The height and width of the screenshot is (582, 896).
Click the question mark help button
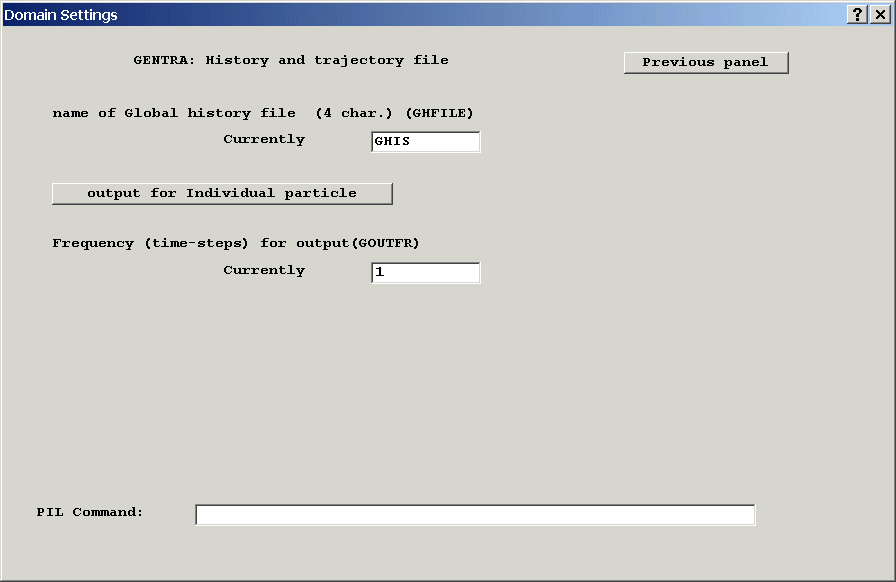tap(857, 14)
